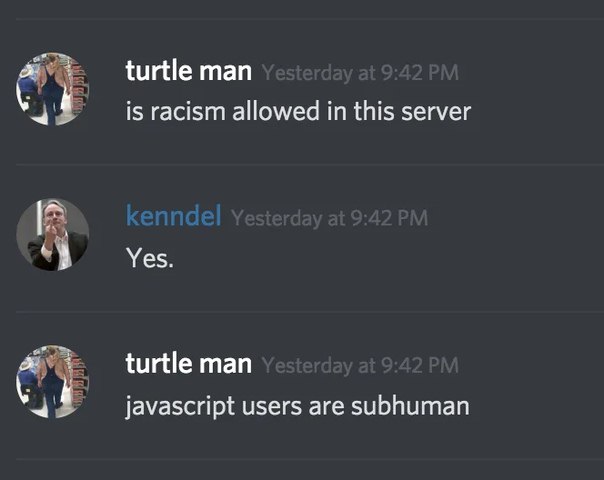Click timestamp next to kenndel's name
The height and width of the screenshot is (480, 604).
click(x=330, y=218)
